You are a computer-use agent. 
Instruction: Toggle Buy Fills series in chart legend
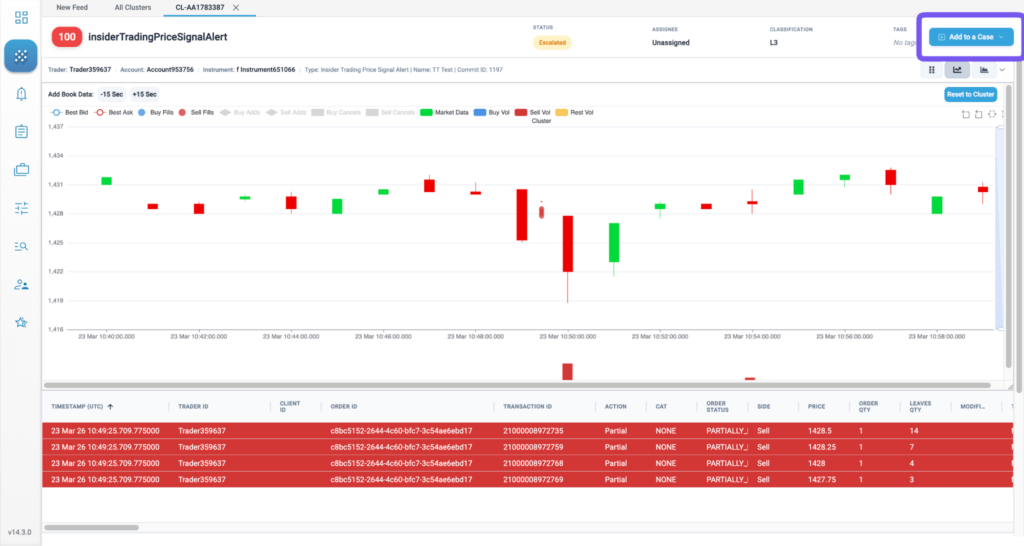pyautogui.click(x=155, y=112)
